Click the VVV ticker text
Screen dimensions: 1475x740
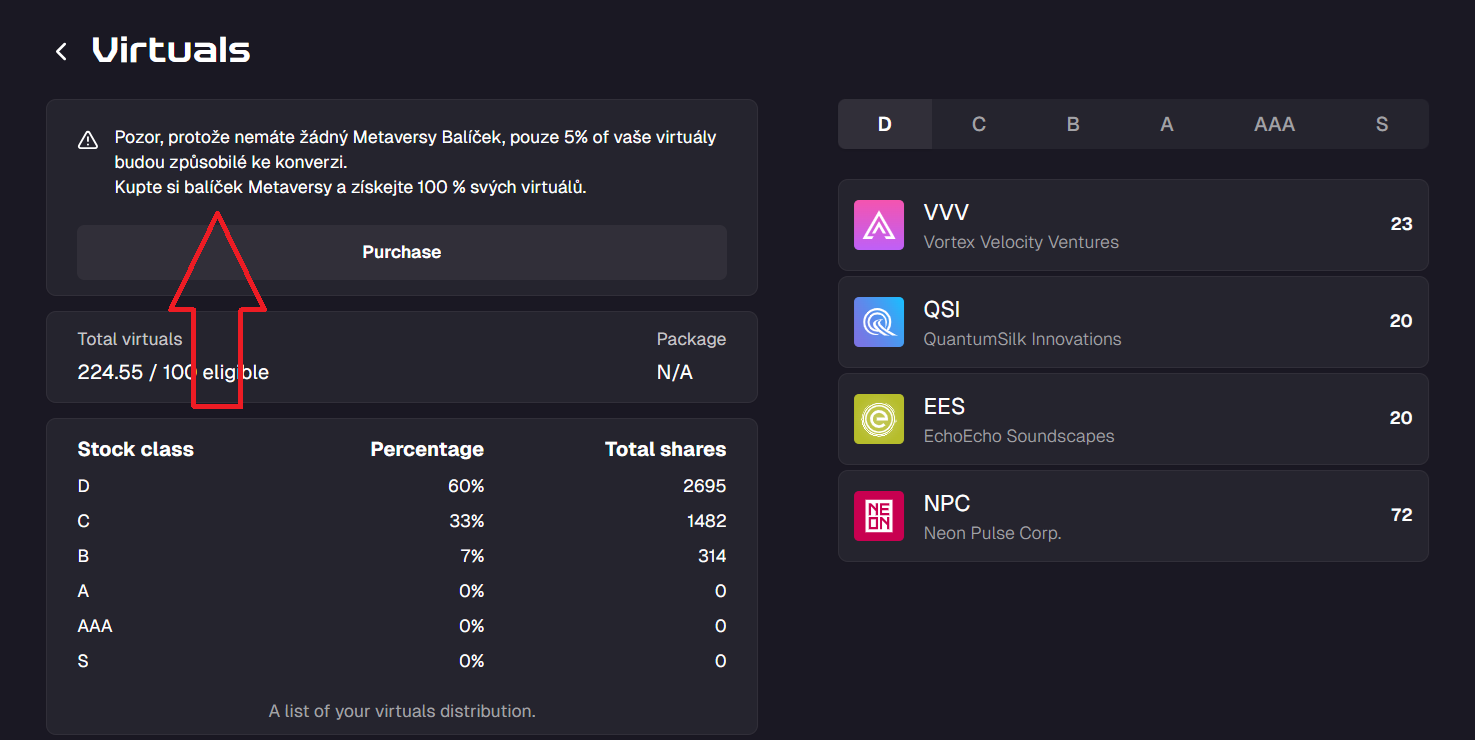pyautogui.click(x=946, y=212)
